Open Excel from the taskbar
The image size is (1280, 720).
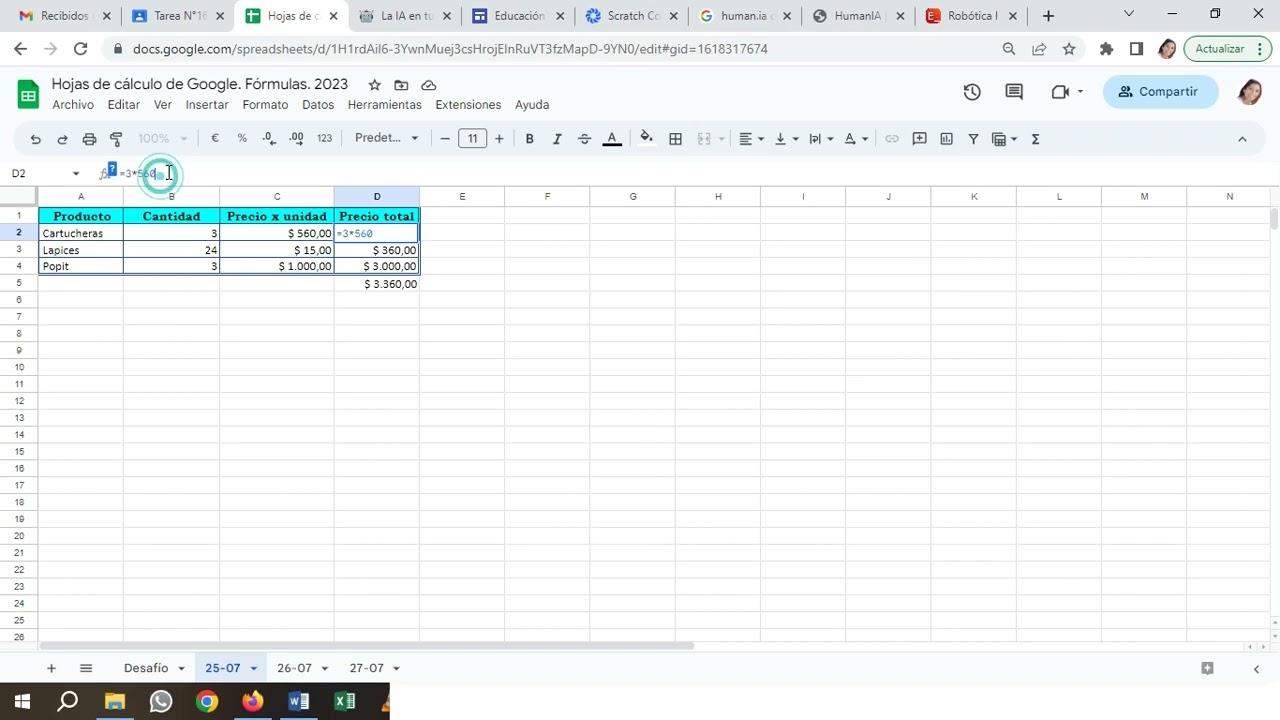(x=345, y=702)
